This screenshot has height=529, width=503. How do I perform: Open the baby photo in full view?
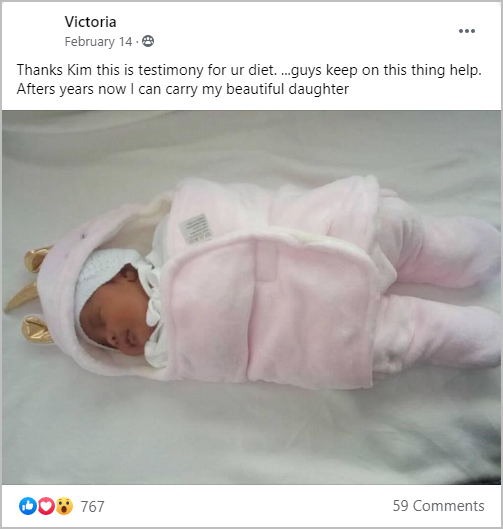(251, 297)
